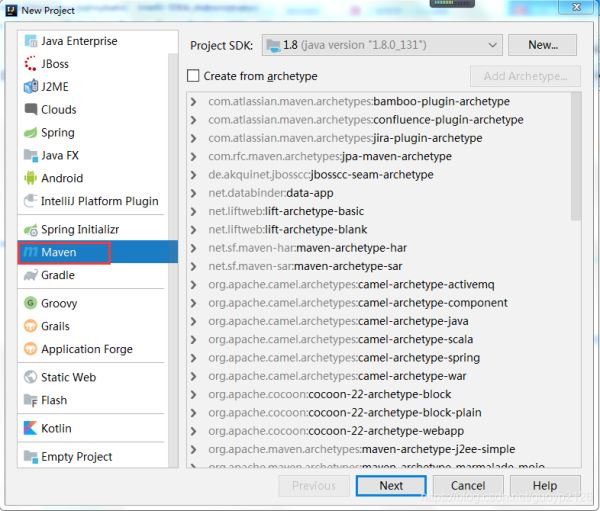Click the J2ME phone icon
The width and height of the screenshot is (600, 511).
pos(31,87)
